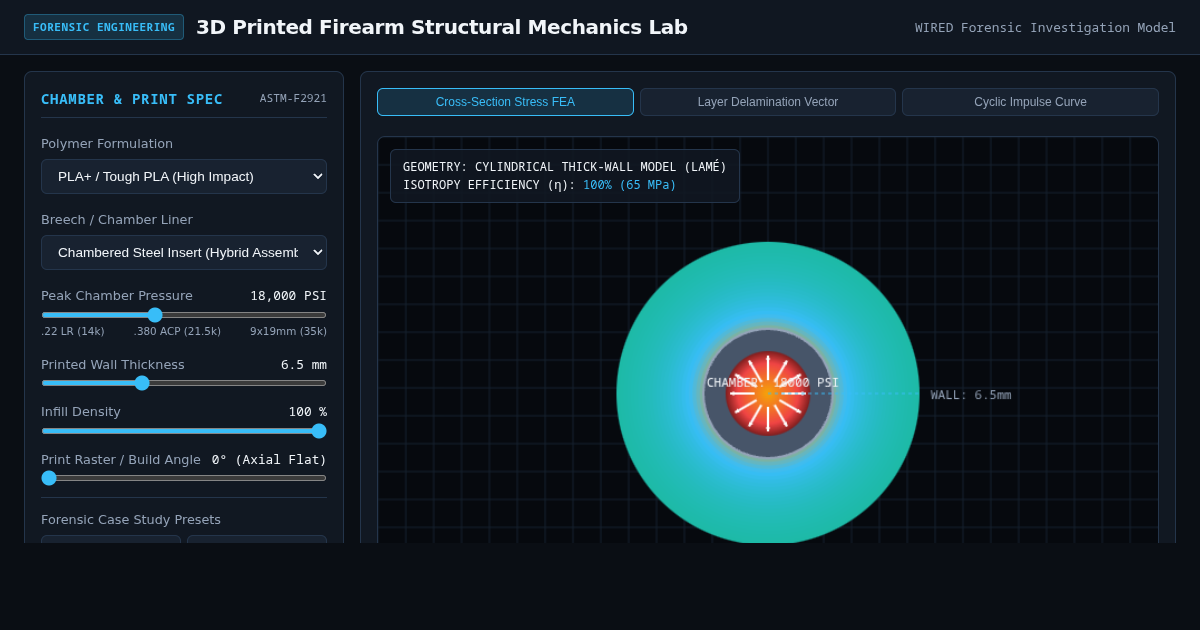Adjust the Printed Wall Thickness slider
This screenshot has height=630, width=1200.
point(184,383)
